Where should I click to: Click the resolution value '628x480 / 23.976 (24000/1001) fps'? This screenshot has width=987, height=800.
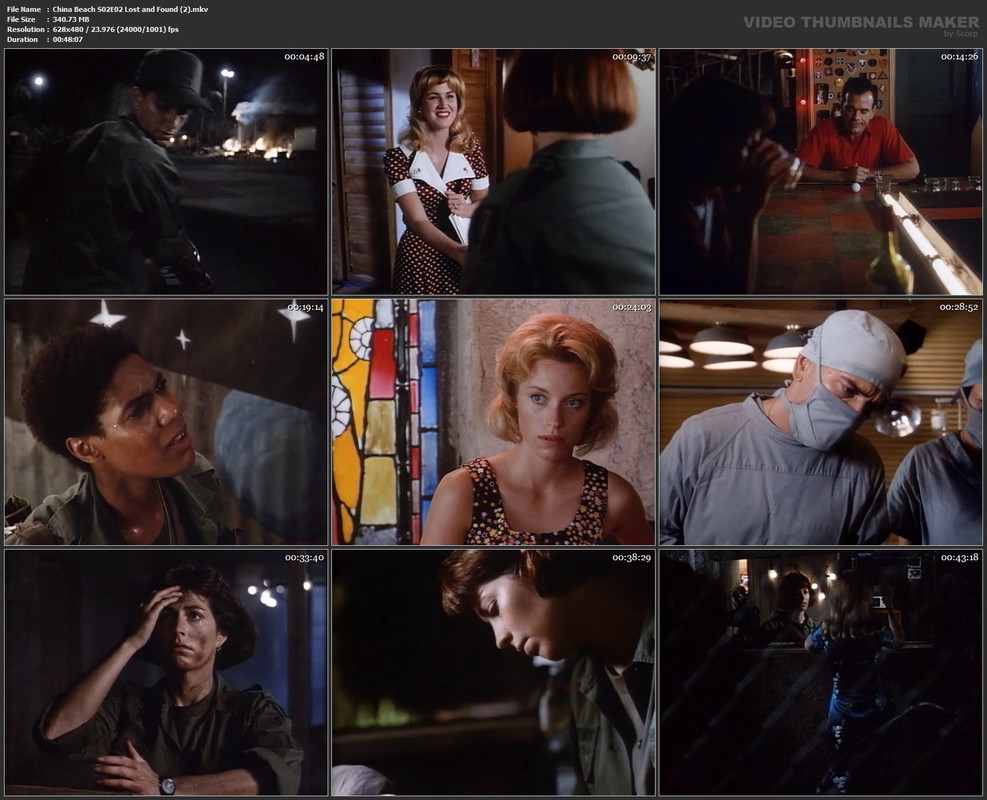115,30
